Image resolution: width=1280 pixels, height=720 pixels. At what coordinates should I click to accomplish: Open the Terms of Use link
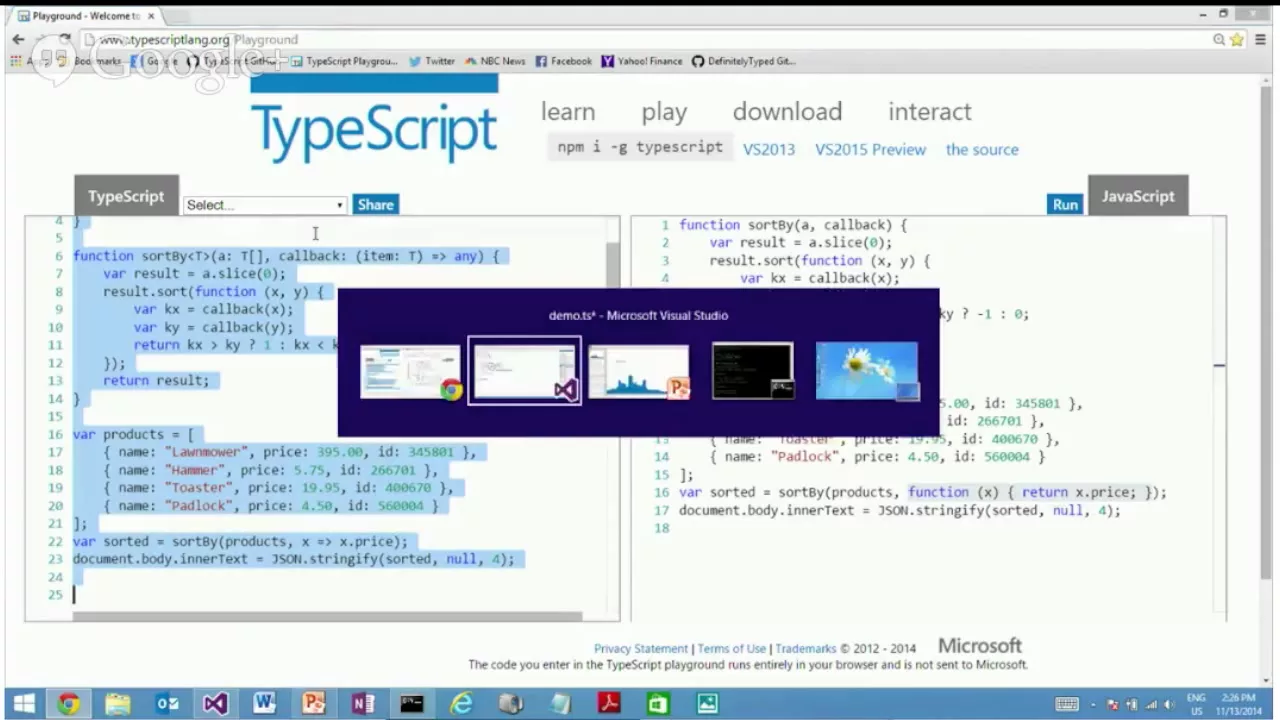[732, 649]
